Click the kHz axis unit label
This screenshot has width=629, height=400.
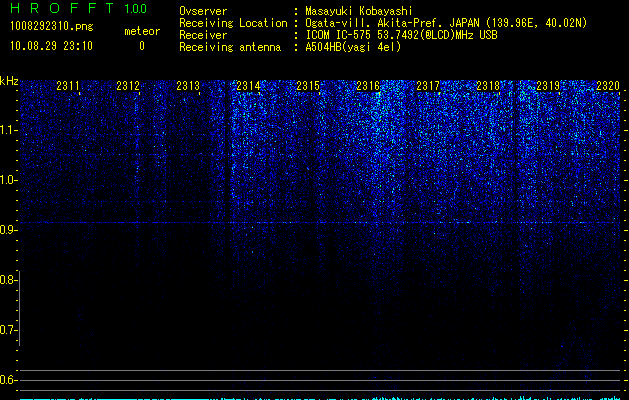point(9,81)
